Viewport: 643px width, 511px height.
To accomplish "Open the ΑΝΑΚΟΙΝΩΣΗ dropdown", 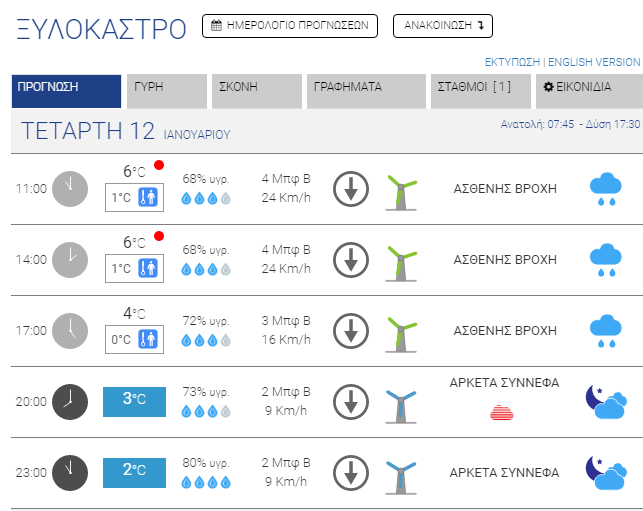I will coord(442,27).
